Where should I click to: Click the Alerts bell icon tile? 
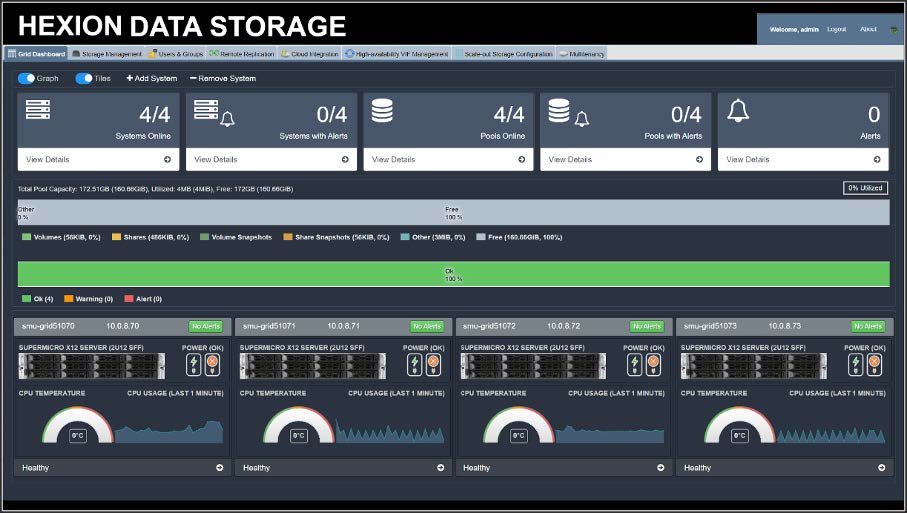(x=738, y=111)
